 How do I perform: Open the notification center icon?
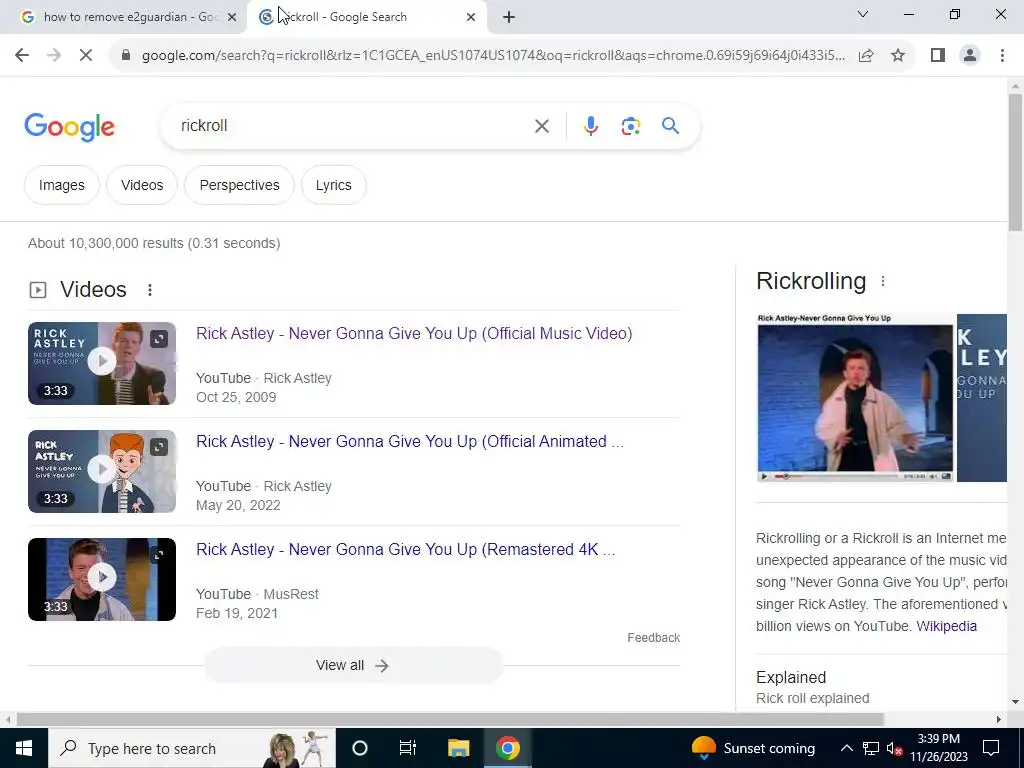pos(991,748)
